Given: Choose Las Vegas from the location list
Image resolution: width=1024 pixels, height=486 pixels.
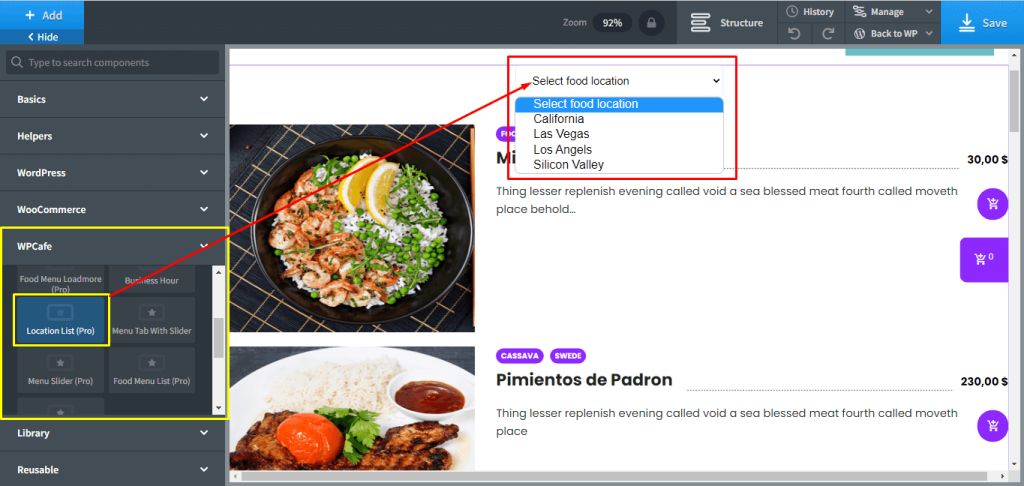Looking at the screenshot, I should point(619,134).
